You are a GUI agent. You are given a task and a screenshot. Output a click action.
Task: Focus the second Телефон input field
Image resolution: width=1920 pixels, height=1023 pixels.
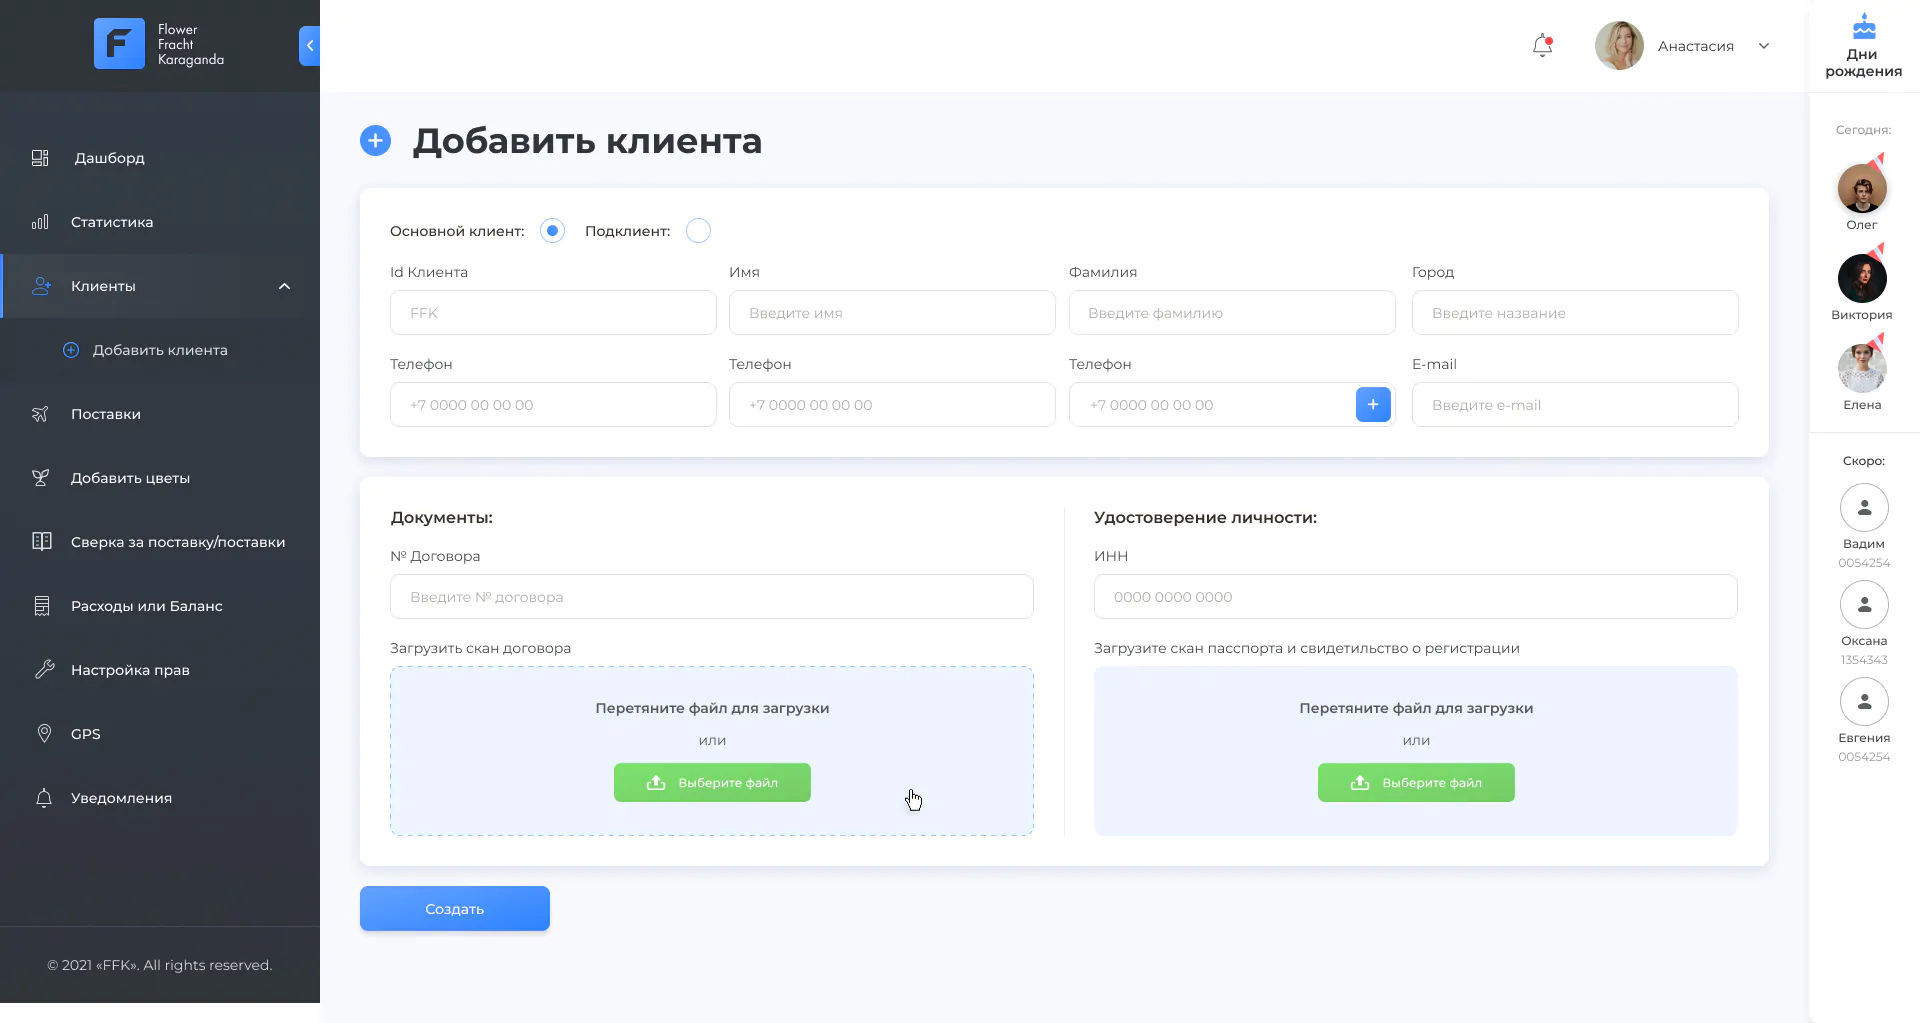[x=892, y=405]
